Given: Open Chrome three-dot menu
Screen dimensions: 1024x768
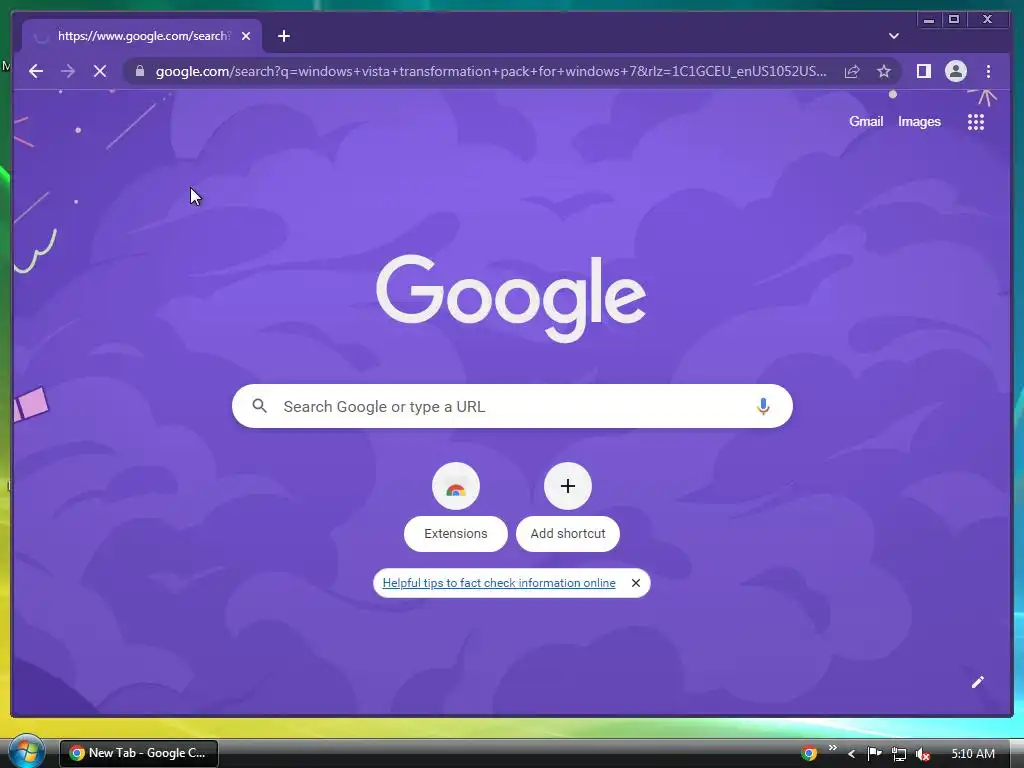Looking at the screenshot, I should (x=988, y=71).
